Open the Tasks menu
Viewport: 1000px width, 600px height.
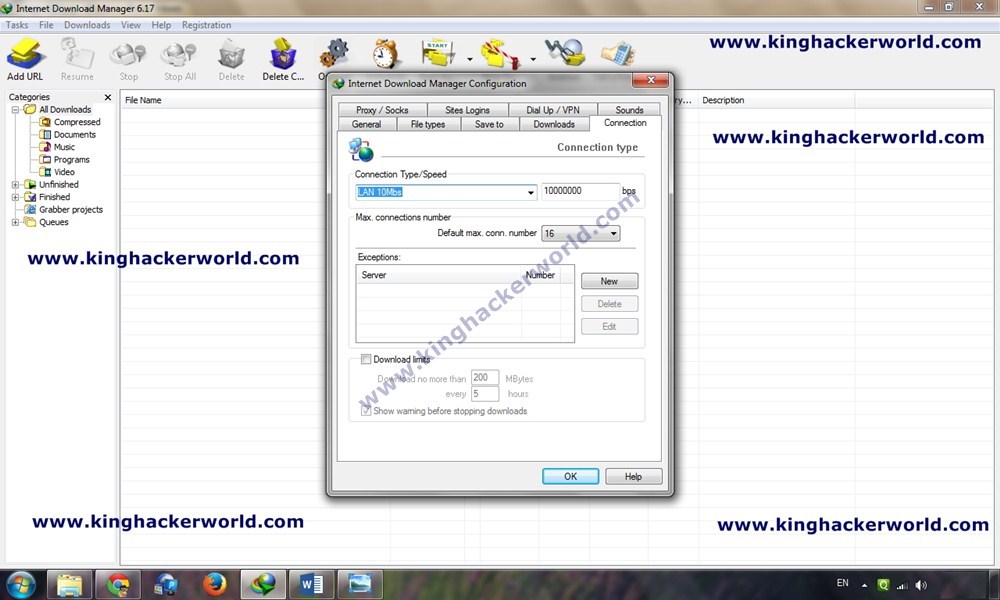point(17,25)
